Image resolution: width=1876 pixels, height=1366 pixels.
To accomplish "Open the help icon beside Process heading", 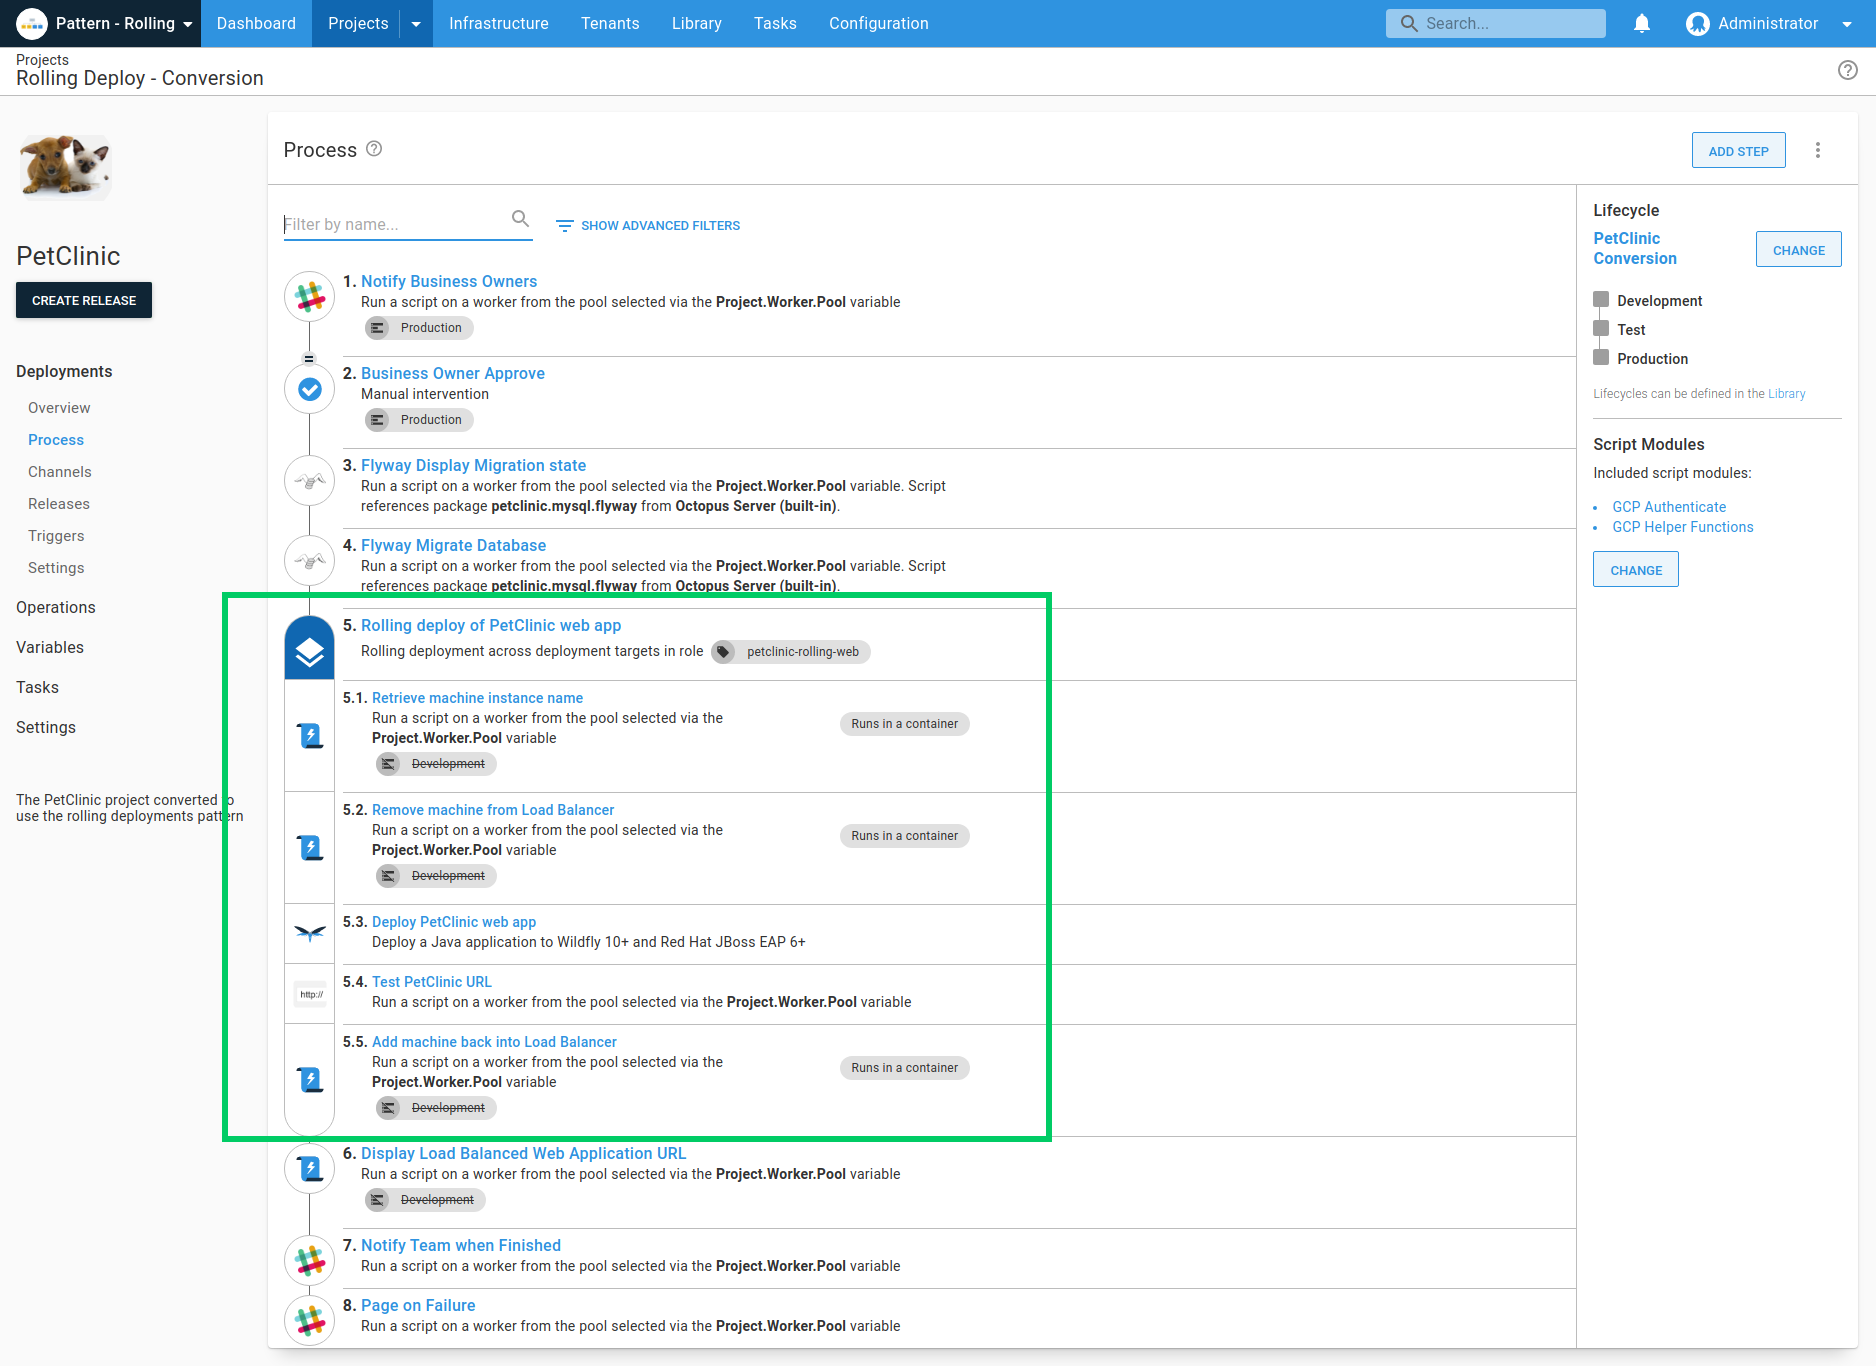I will click(374, 149).
